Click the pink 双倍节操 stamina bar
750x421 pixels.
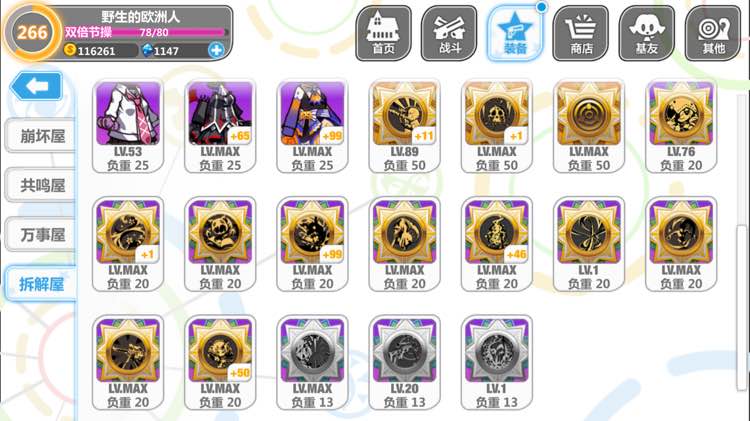[145, 32]
